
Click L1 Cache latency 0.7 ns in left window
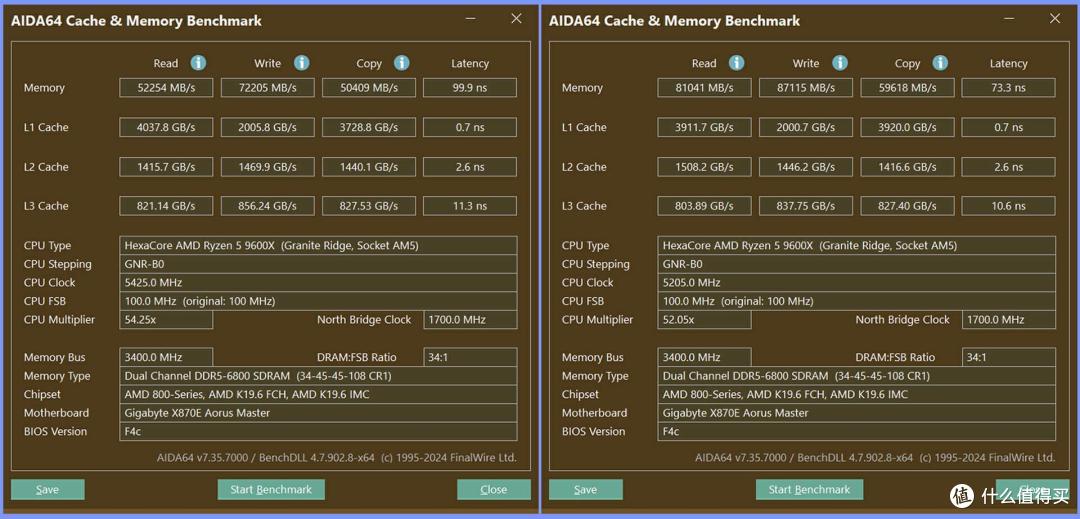(470, 127)
